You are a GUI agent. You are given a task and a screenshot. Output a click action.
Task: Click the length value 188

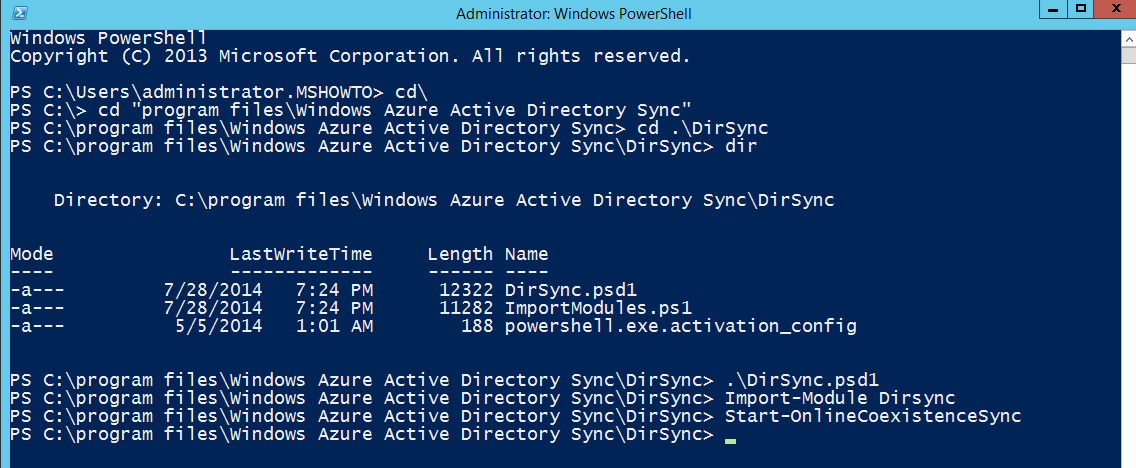pyautogui.click(x=477, y=327)
